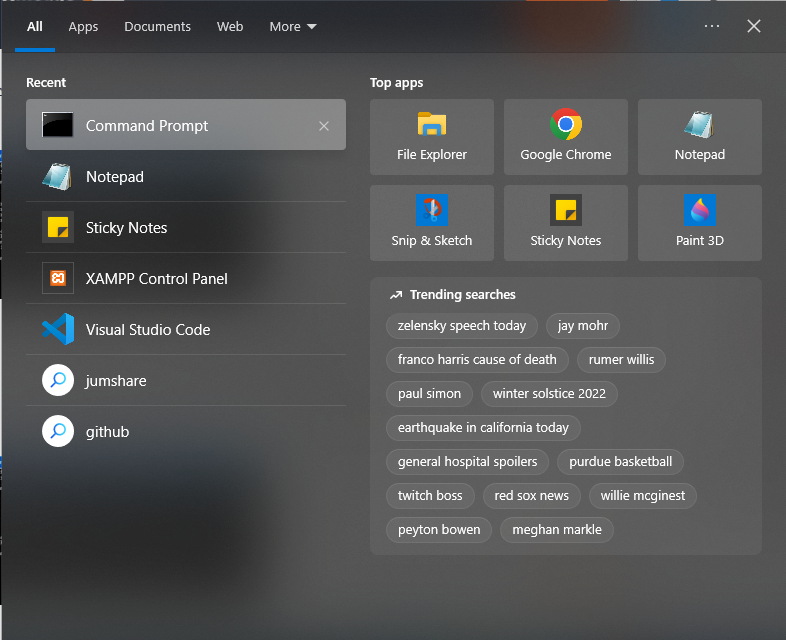Search trending 'paul simon'

coord(430,394)
